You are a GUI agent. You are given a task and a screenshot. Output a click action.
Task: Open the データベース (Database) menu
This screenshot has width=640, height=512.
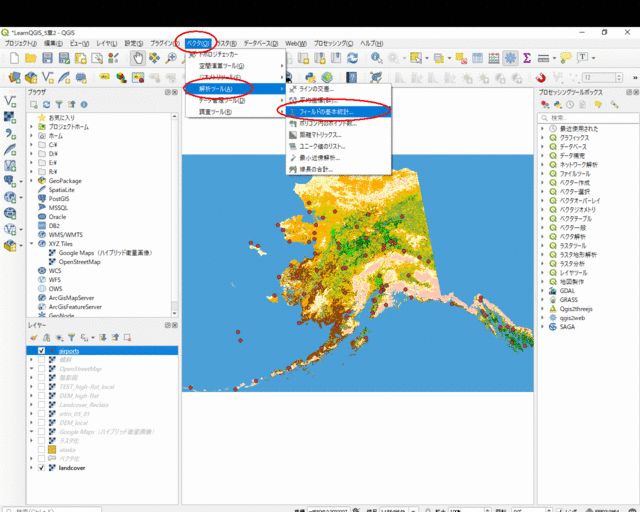pos(261,43)
